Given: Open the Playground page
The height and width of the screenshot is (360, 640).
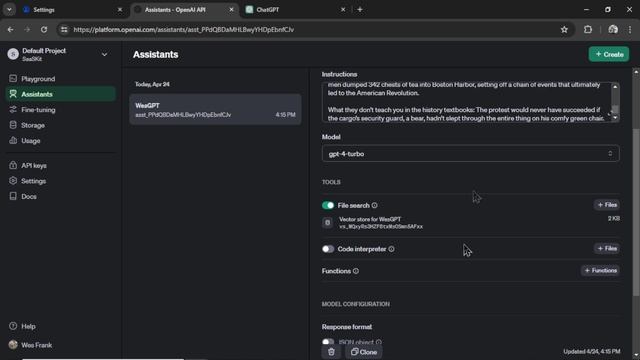Looking at the screenshot, I should [38, 79].
